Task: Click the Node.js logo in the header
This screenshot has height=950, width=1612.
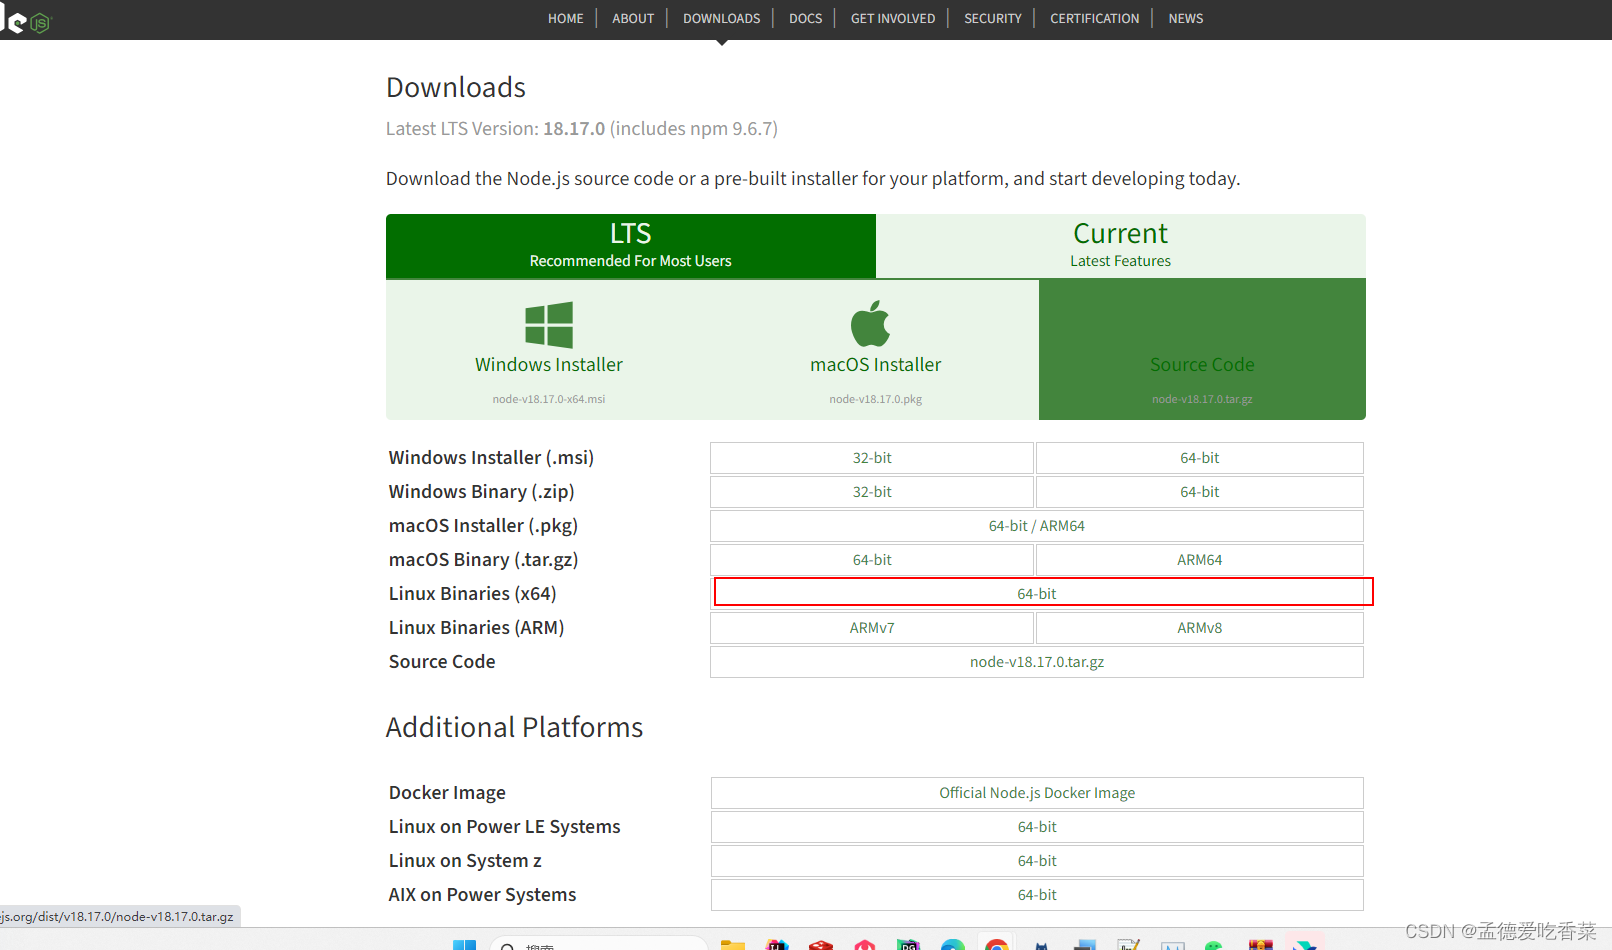Action: pyautogui.click(x=25, y=19)
